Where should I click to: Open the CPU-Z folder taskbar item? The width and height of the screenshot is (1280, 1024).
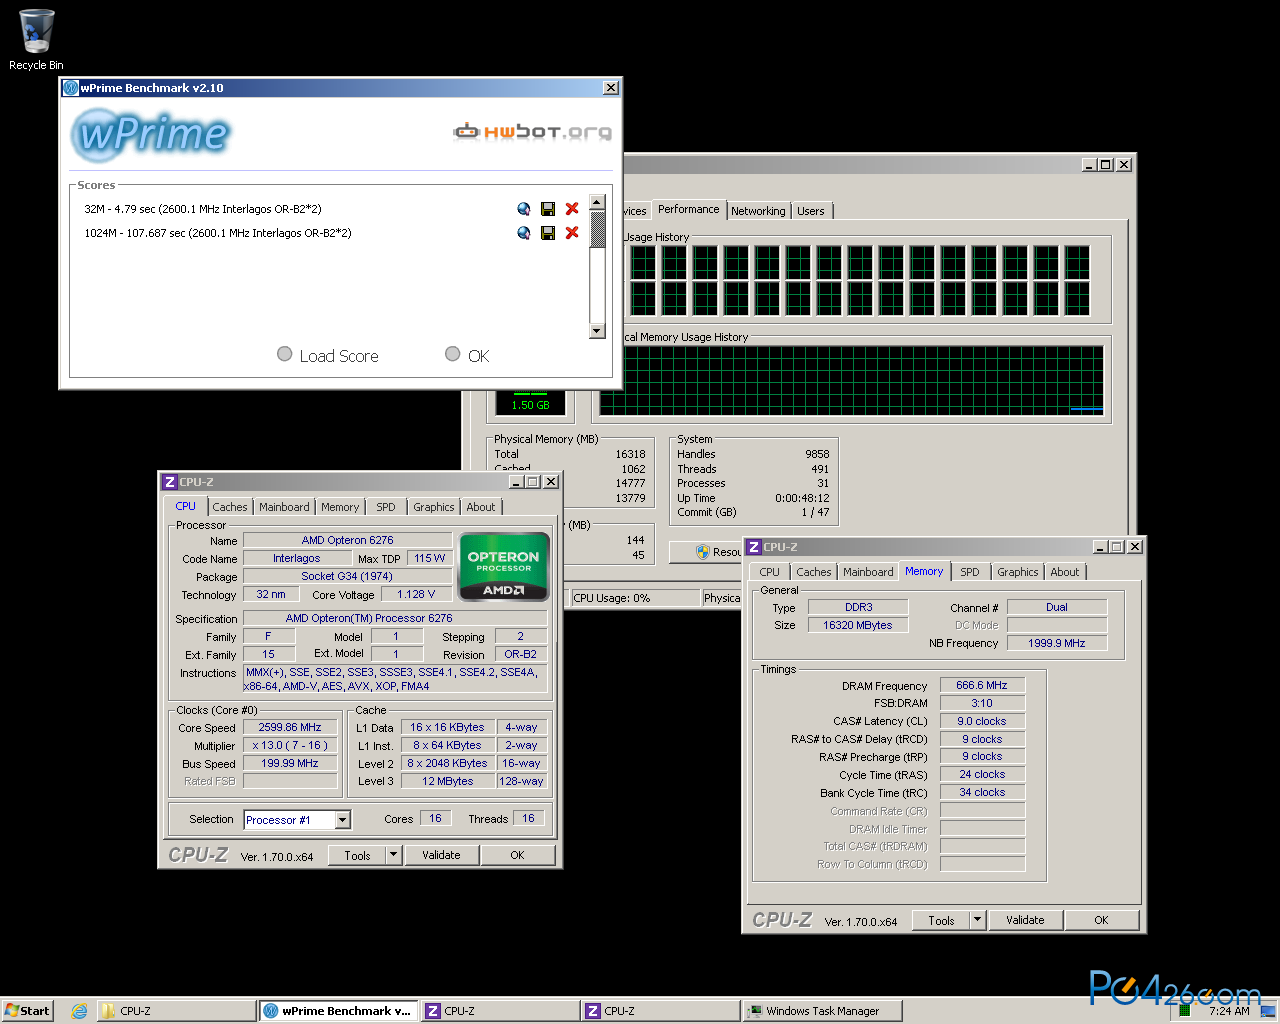(176, 1011)
